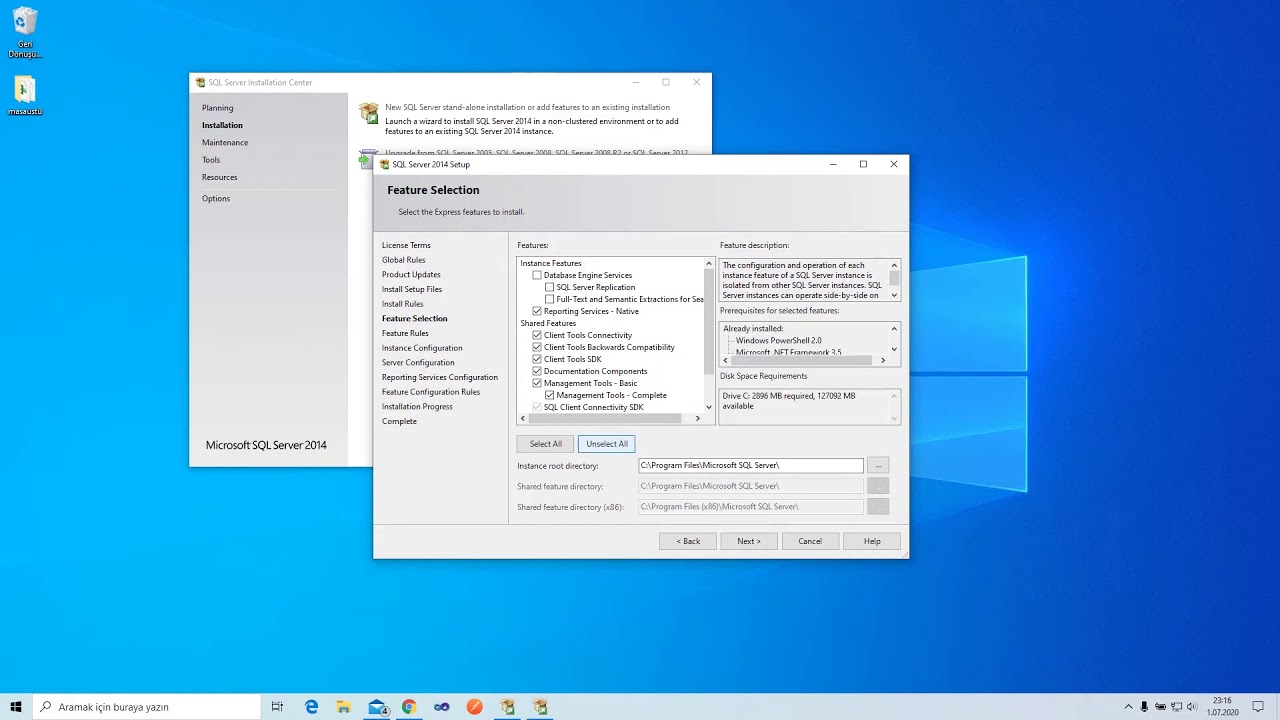This screenshot has width=1280, height=720.
Task: Click the orange round taskbar icon
Action: pos(474,707)
